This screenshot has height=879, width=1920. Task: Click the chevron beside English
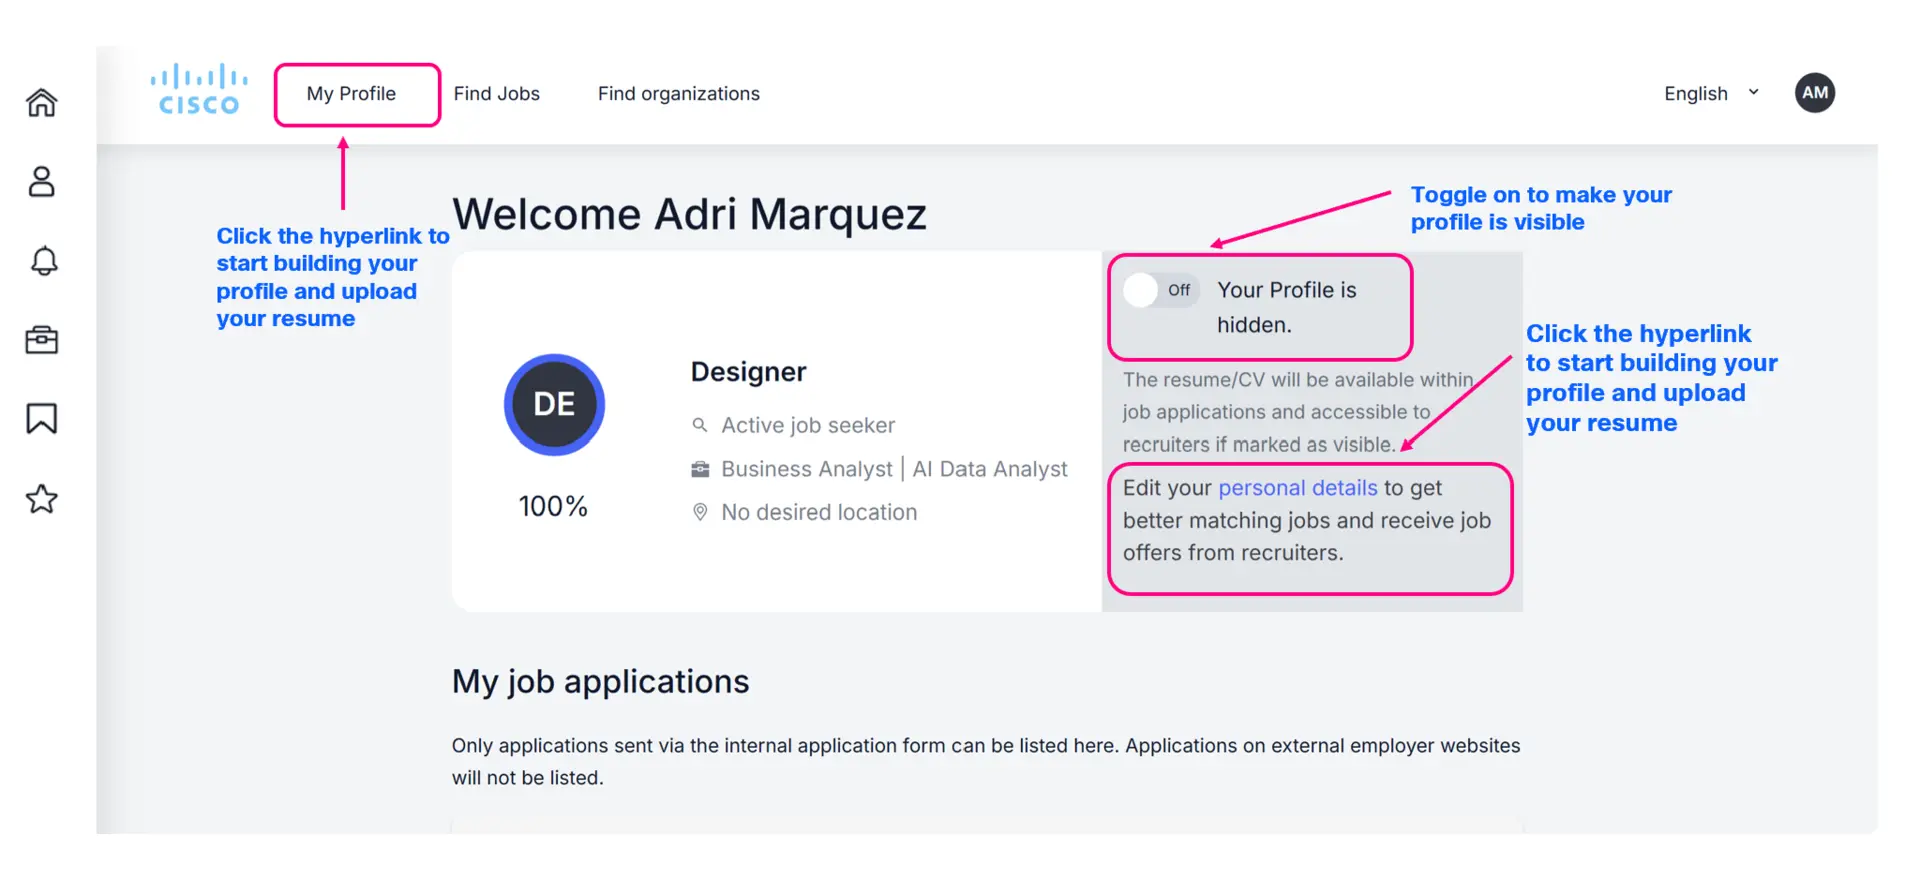click(1753, 92)
